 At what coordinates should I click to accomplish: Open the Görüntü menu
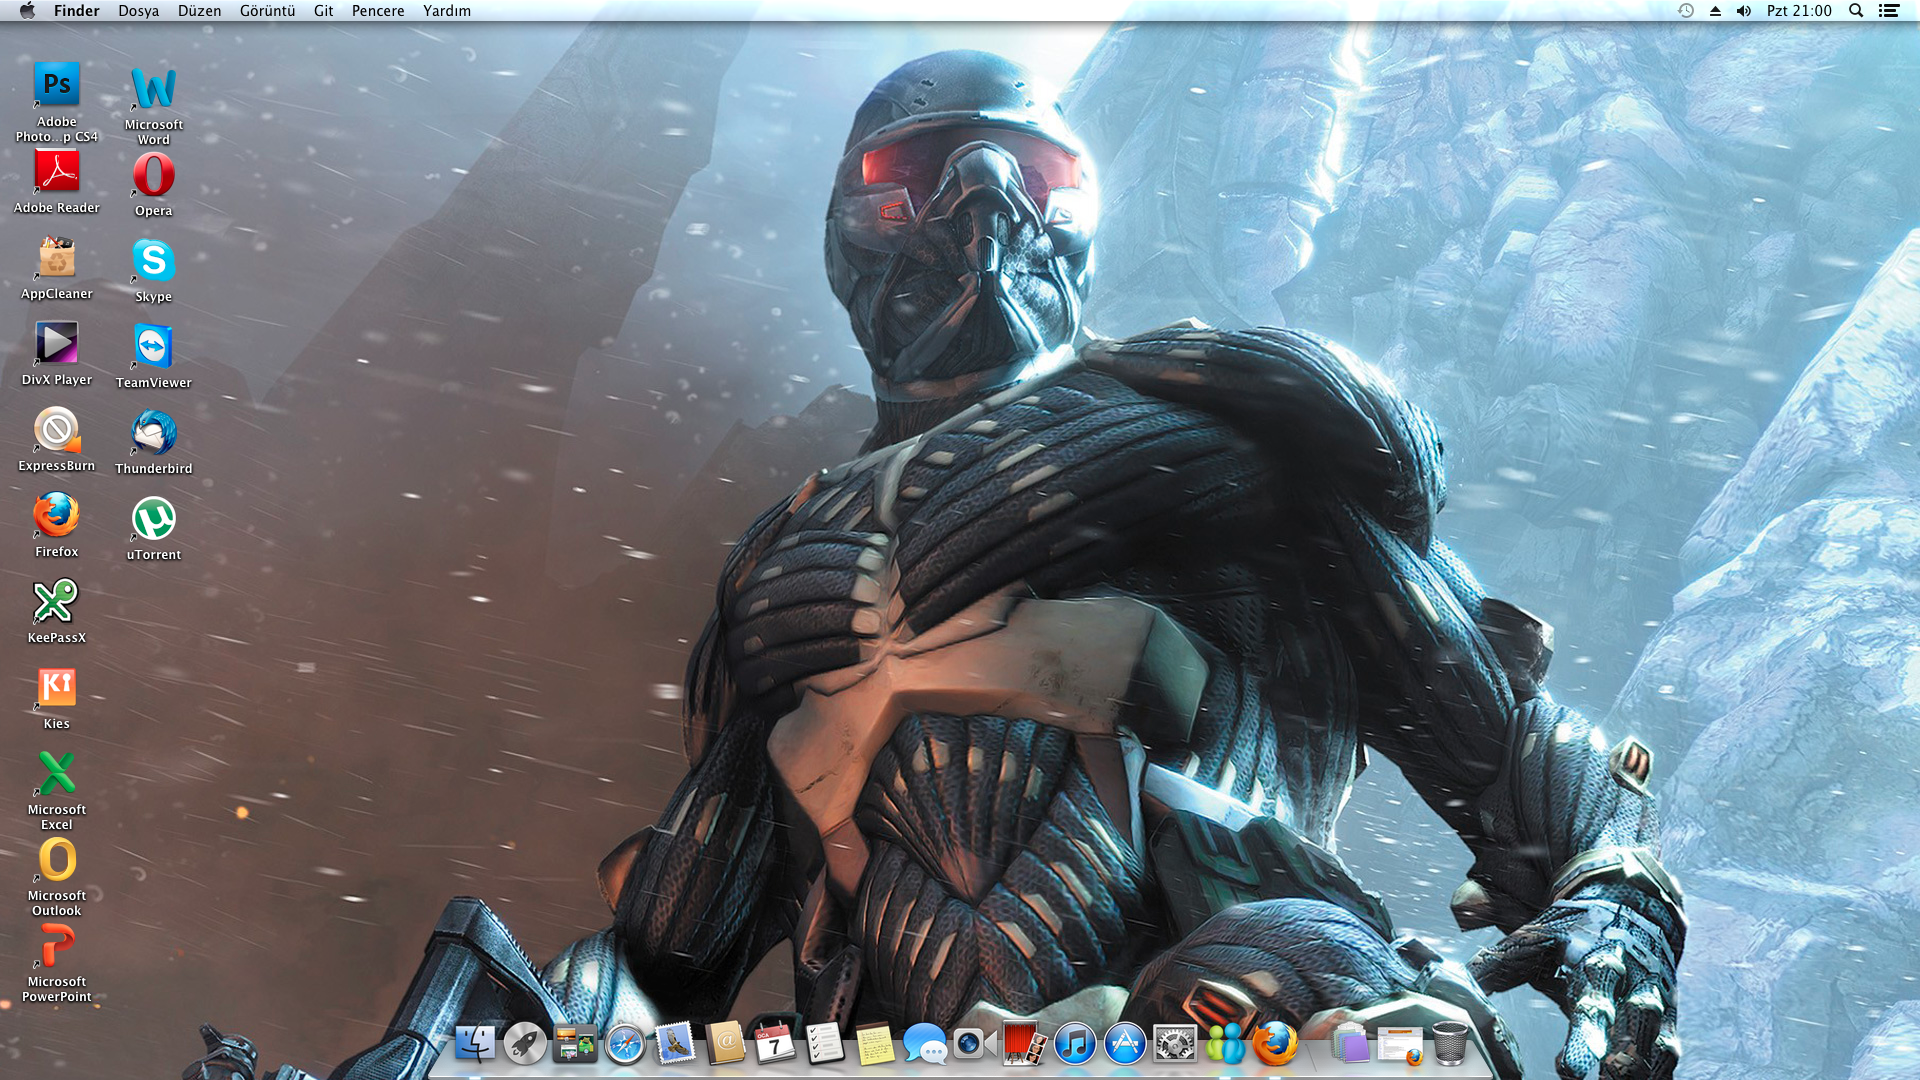tap(268, 11)
